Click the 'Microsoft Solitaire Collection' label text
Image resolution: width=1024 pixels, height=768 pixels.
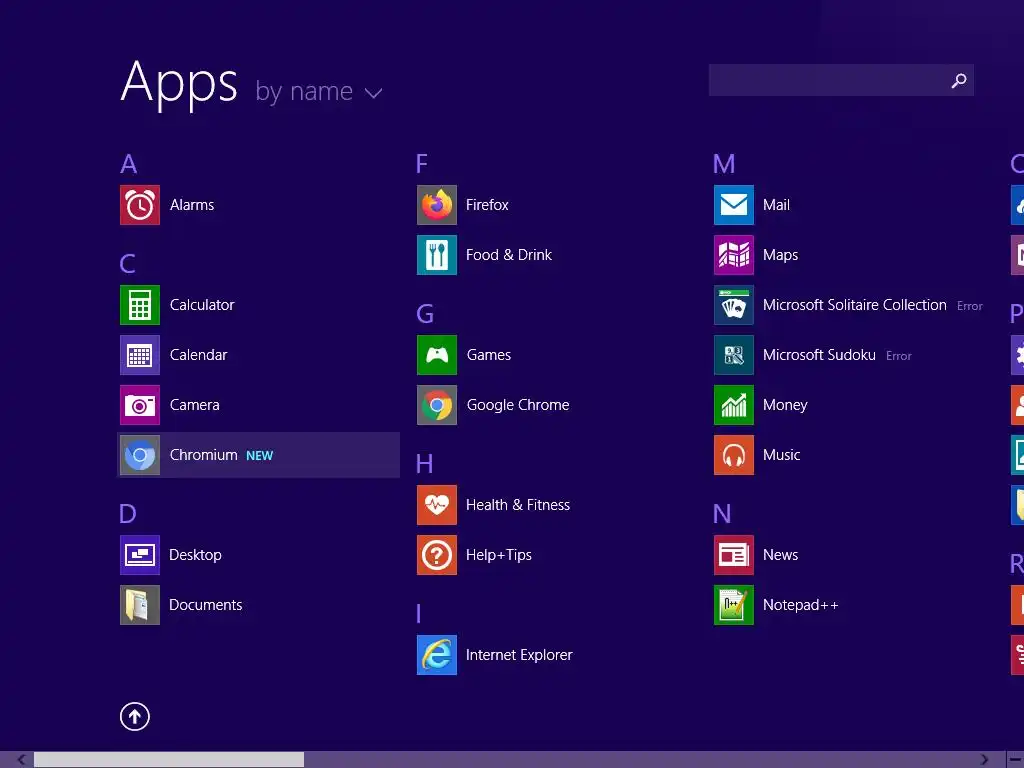point(855,305)
